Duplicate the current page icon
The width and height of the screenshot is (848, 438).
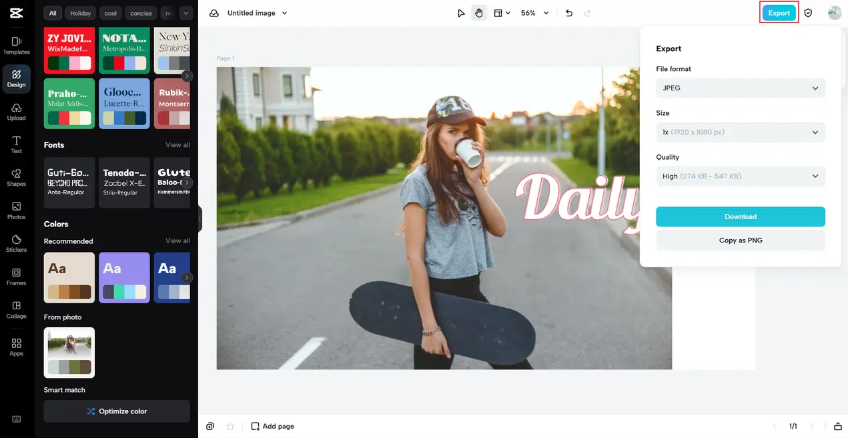click(210, 426)
